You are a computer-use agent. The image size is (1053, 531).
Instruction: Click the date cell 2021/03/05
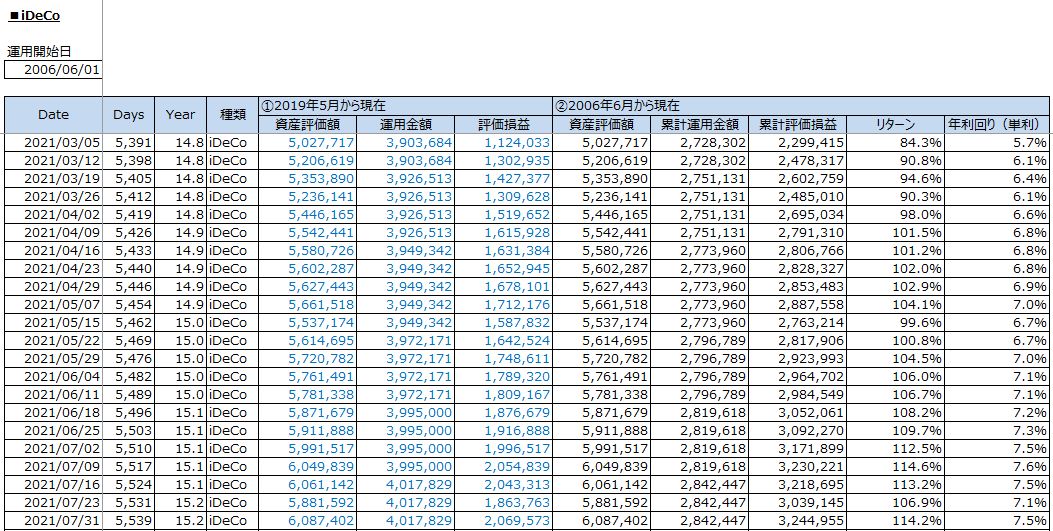tap(60, 143)
